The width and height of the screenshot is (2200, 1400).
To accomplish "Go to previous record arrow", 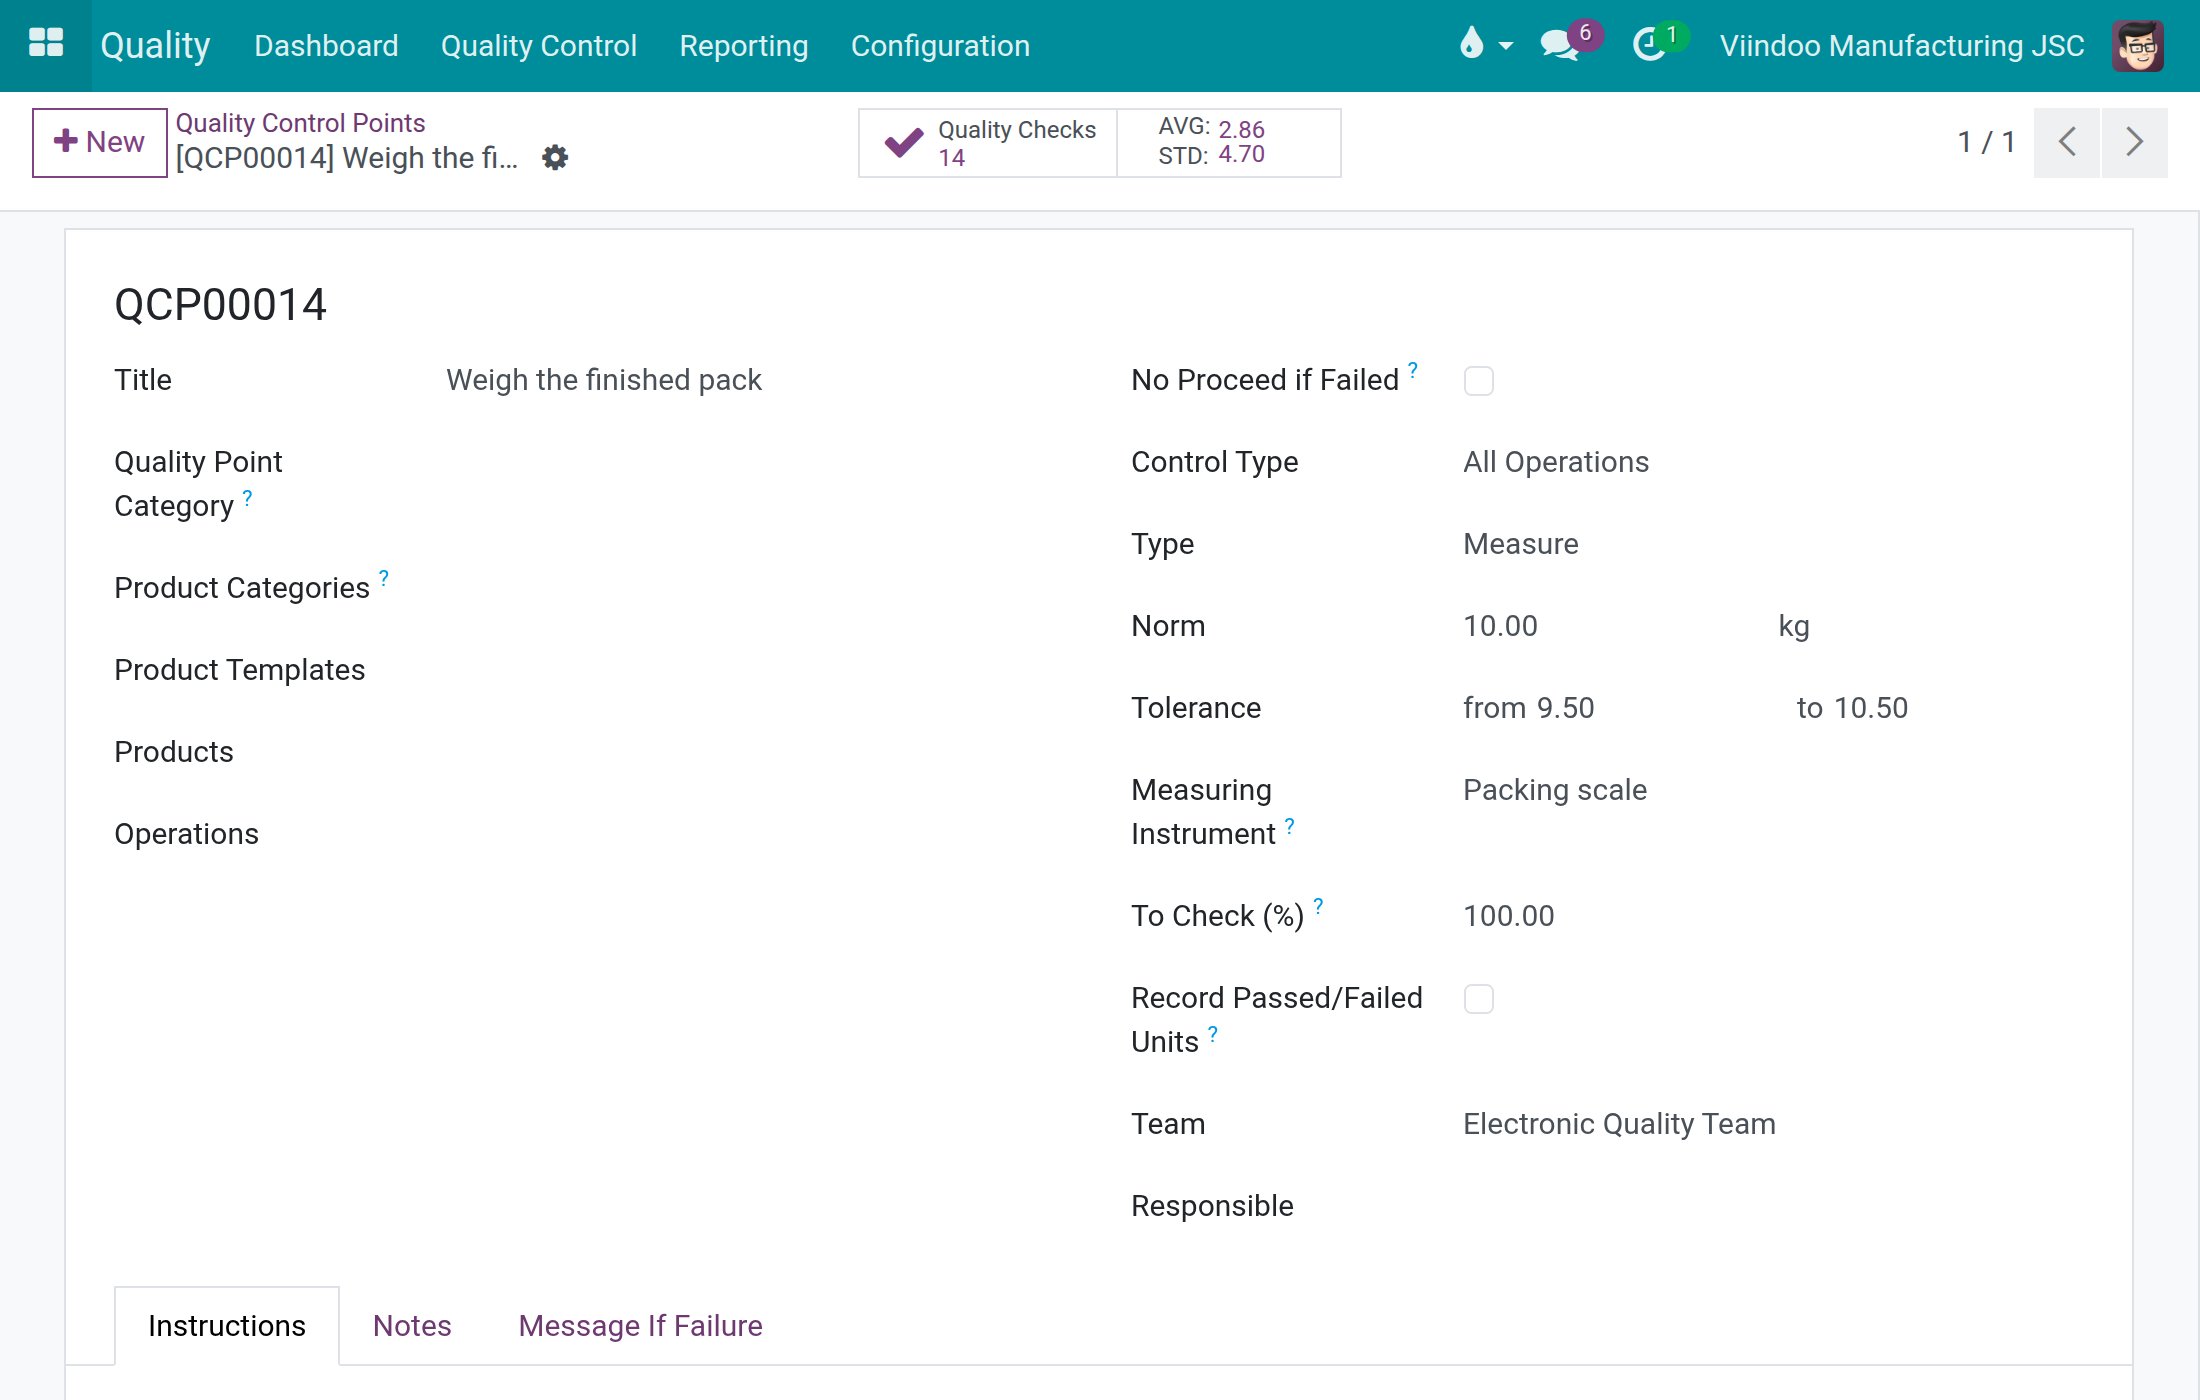I will (2067, 142).
